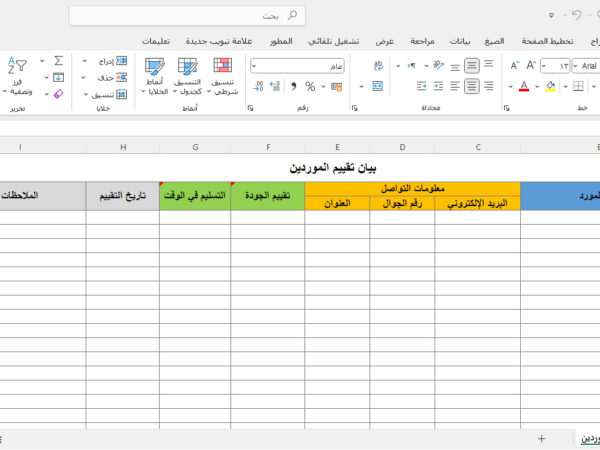Click the Fill down icon
Viewport: 600px width, 450px height.
click(x=59, y=78)
